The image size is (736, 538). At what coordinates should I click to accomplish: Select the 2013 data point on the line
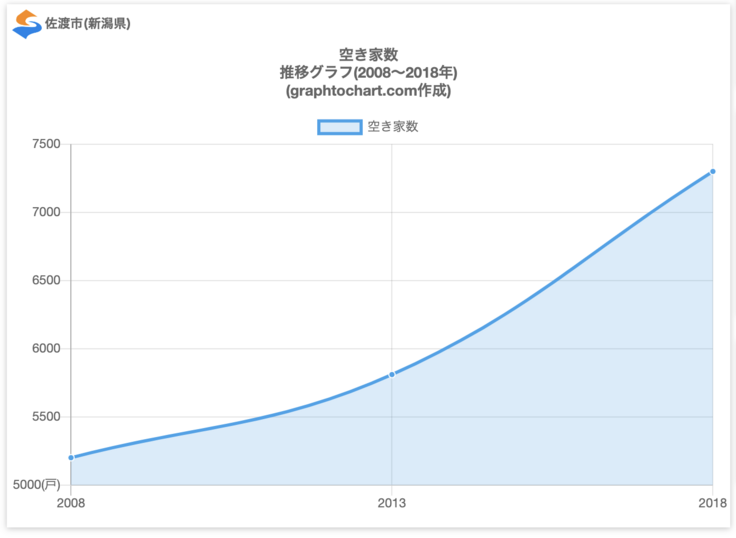pos(392,374)
